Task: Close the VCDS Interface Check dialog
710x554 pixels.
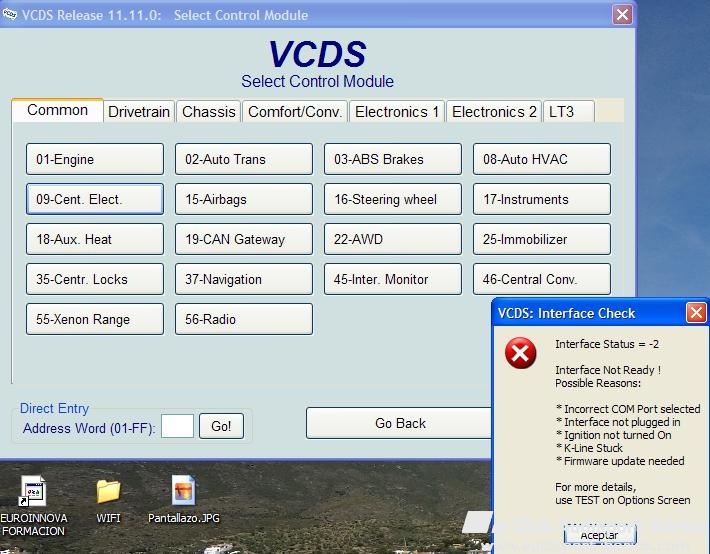Action: tap(696, 313)
